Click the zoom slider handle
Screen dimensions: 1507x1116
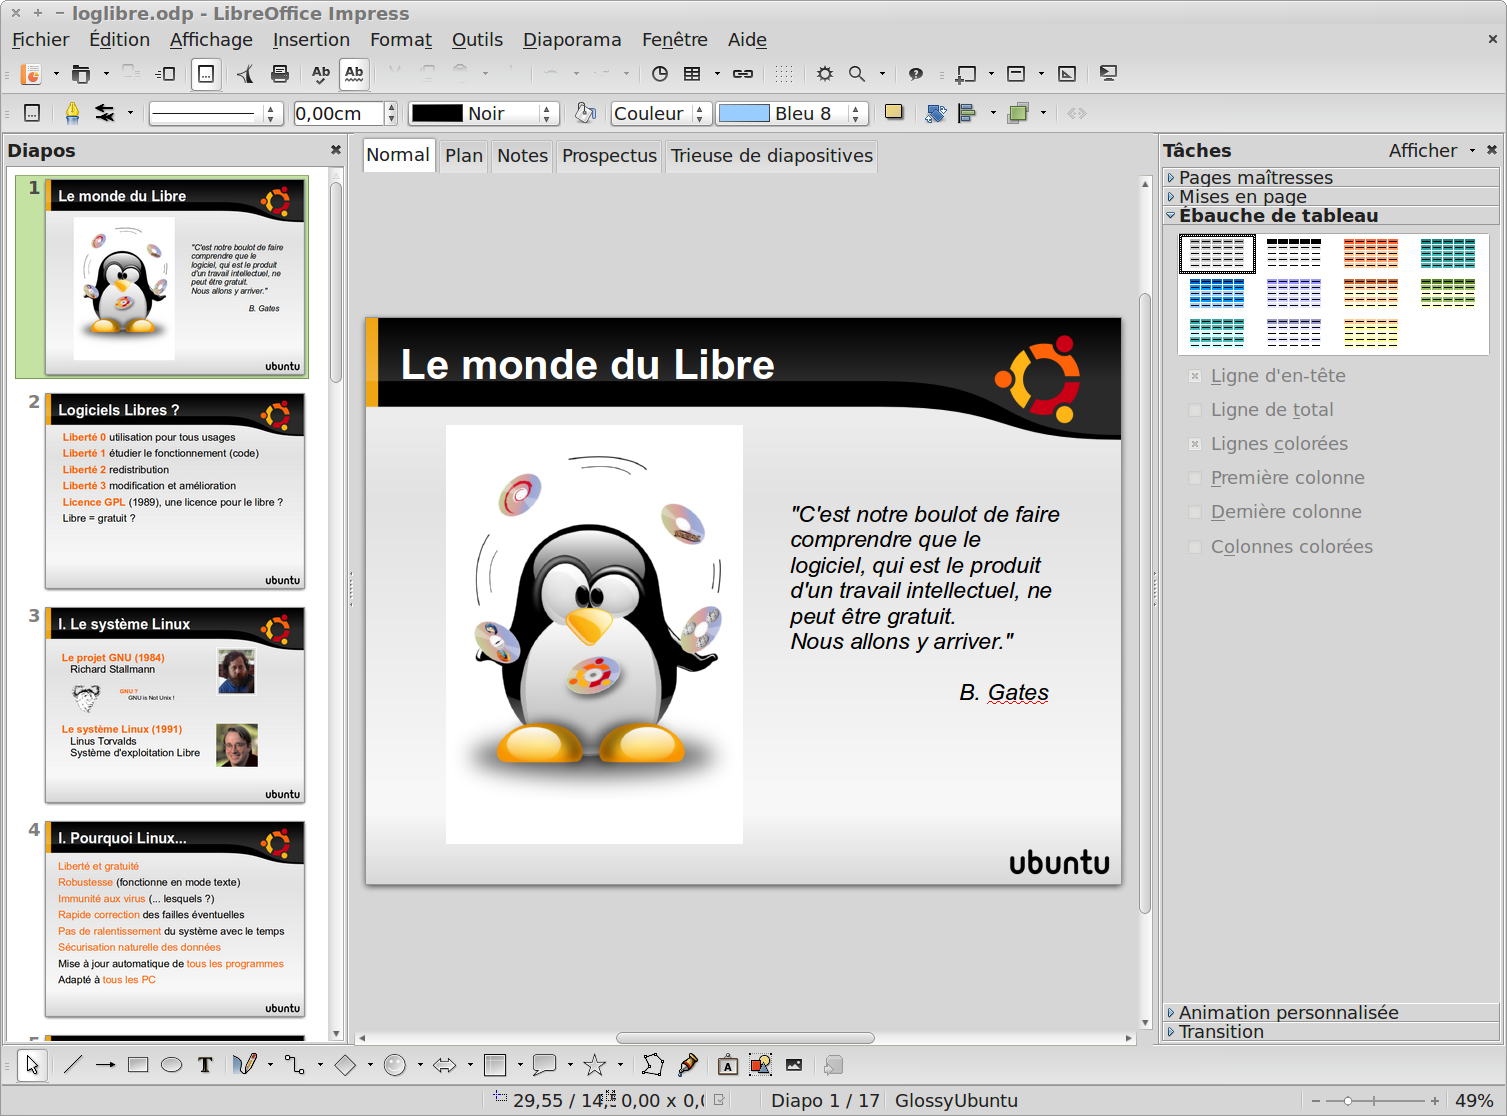[x=1348, y=1100]
